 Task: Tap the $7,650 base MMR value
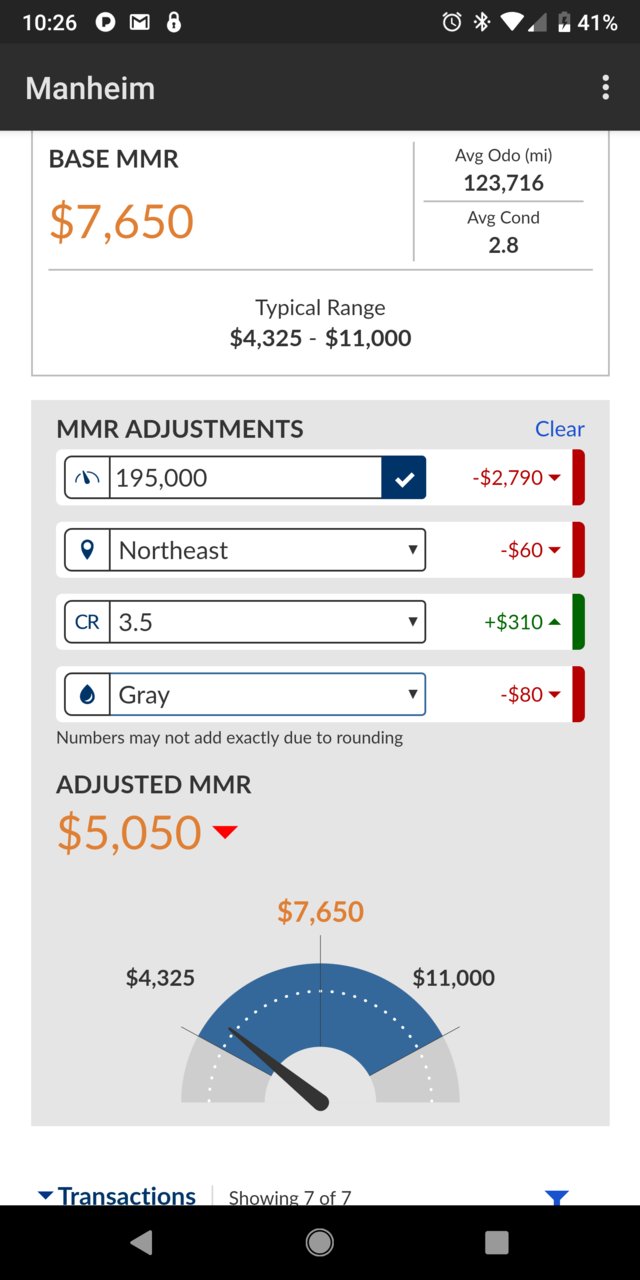[x=121, y=221]
